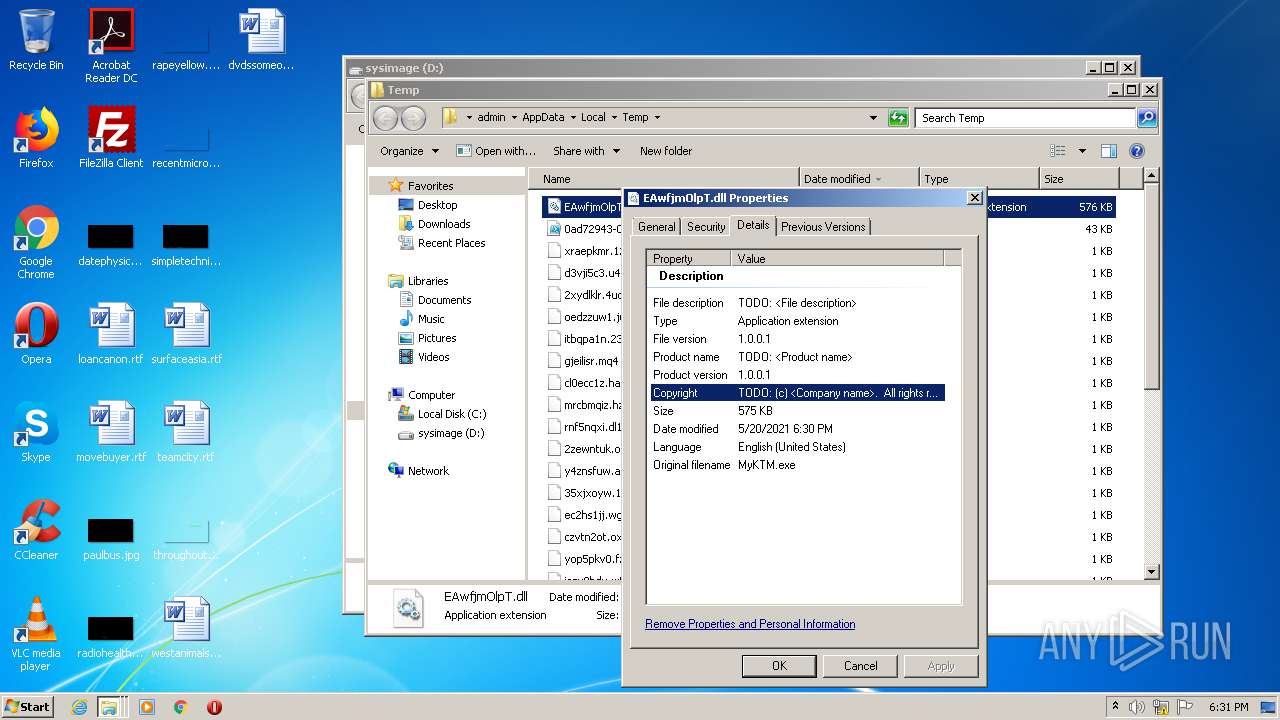Select the loancanon.rtf desktop file

pos(111,334)
